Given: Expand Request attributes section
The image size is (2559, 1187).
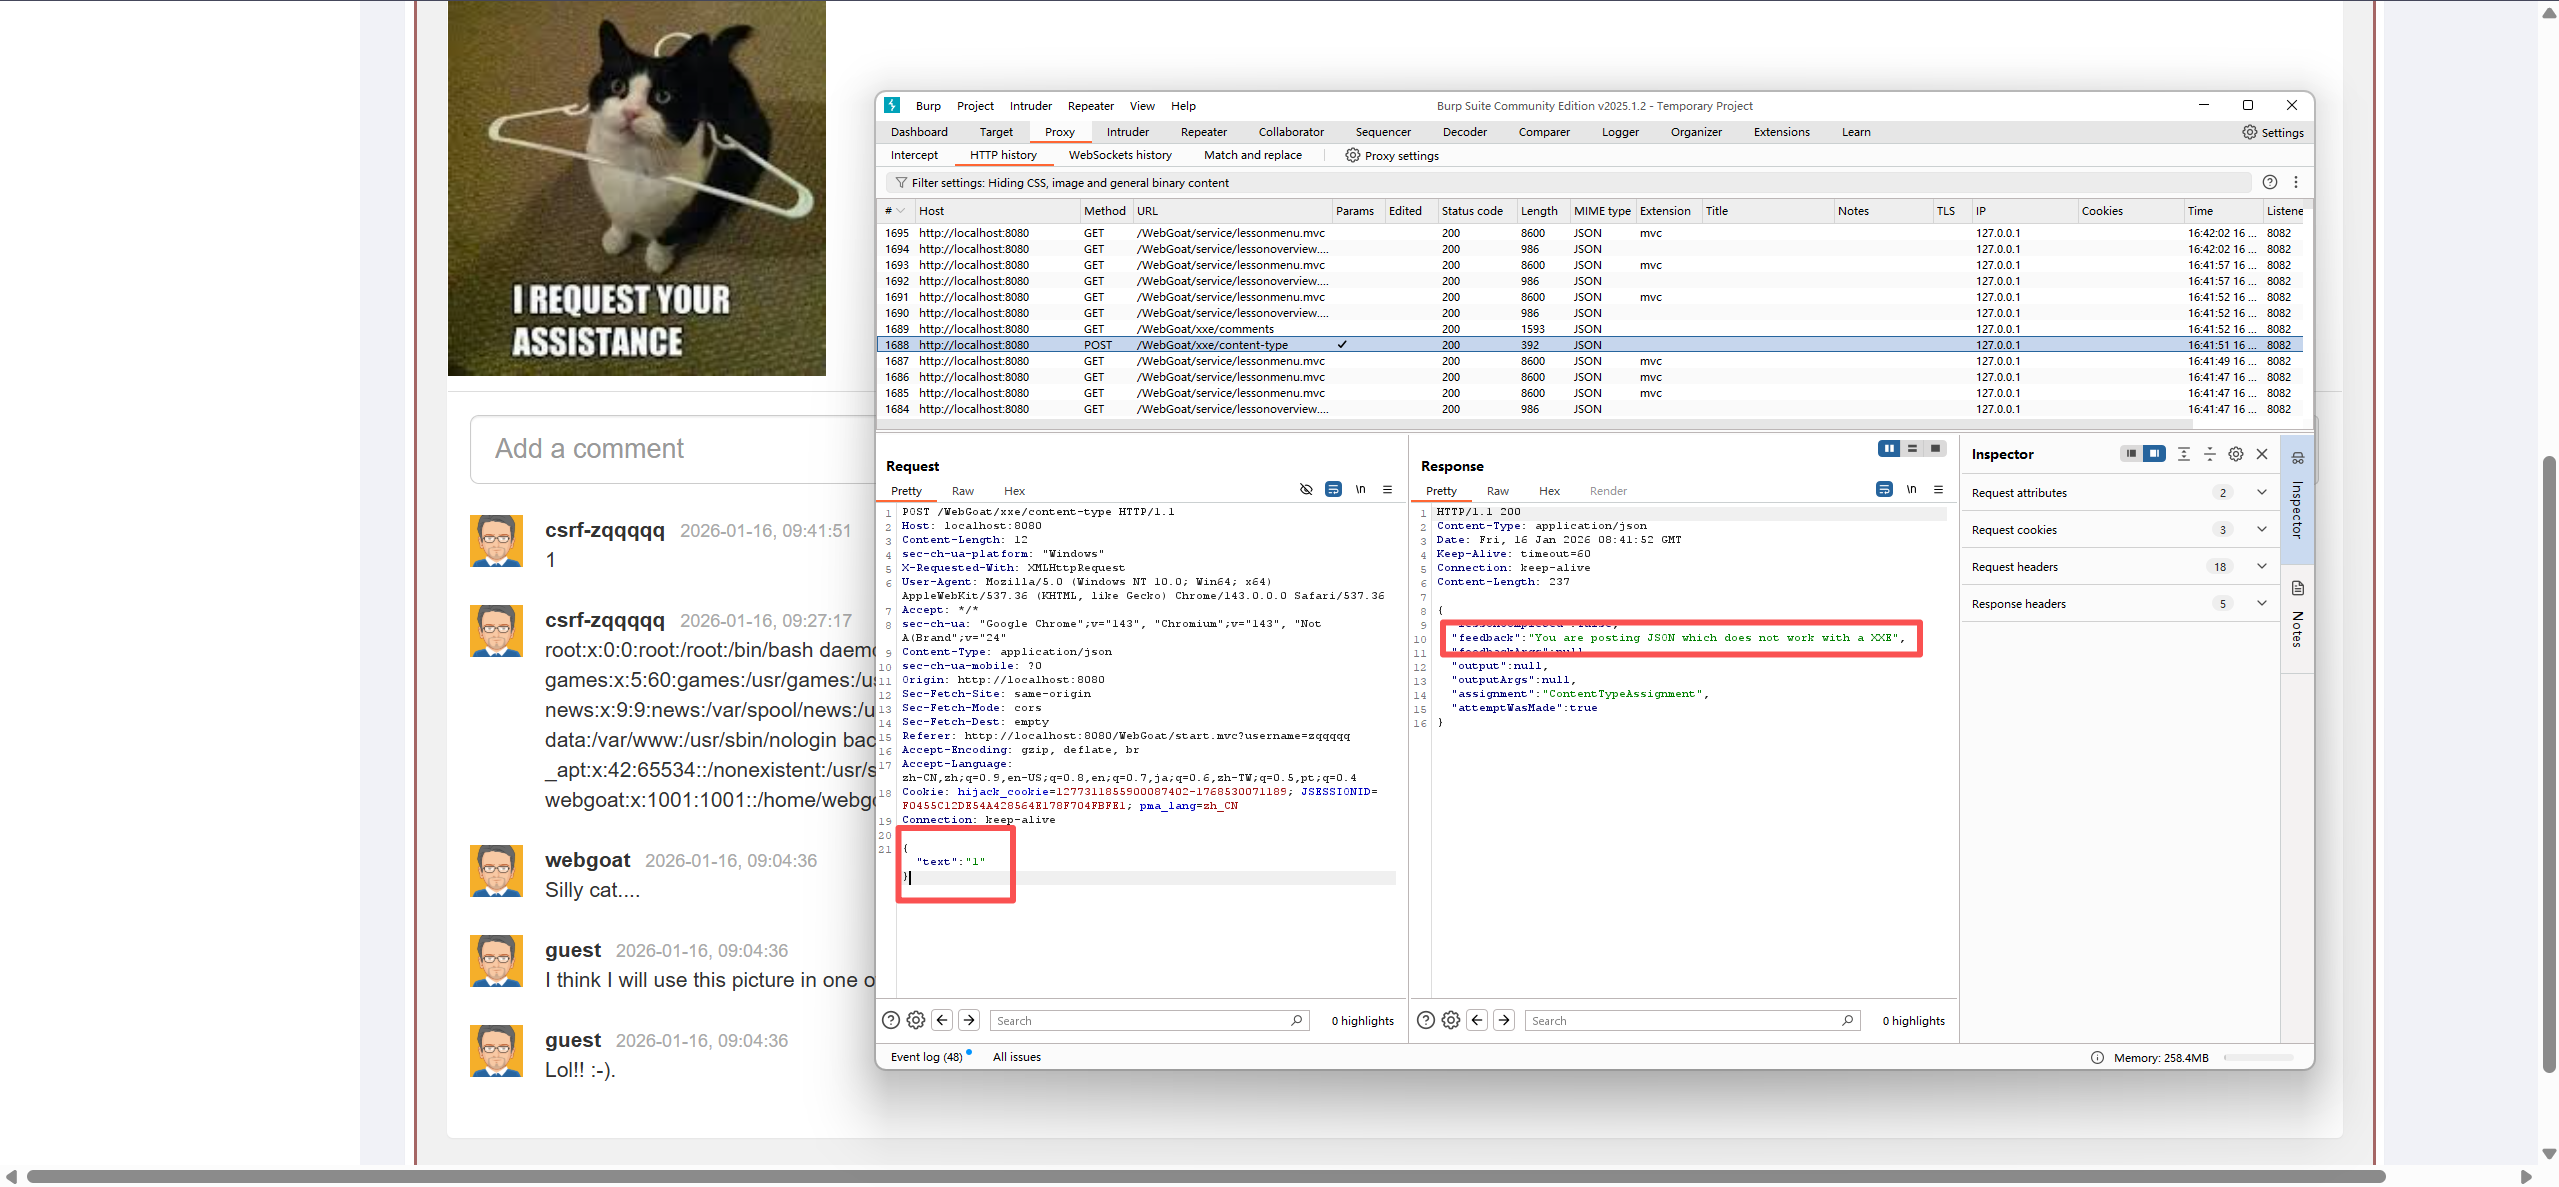Looking at the screenshot, I should point(2261,492).
